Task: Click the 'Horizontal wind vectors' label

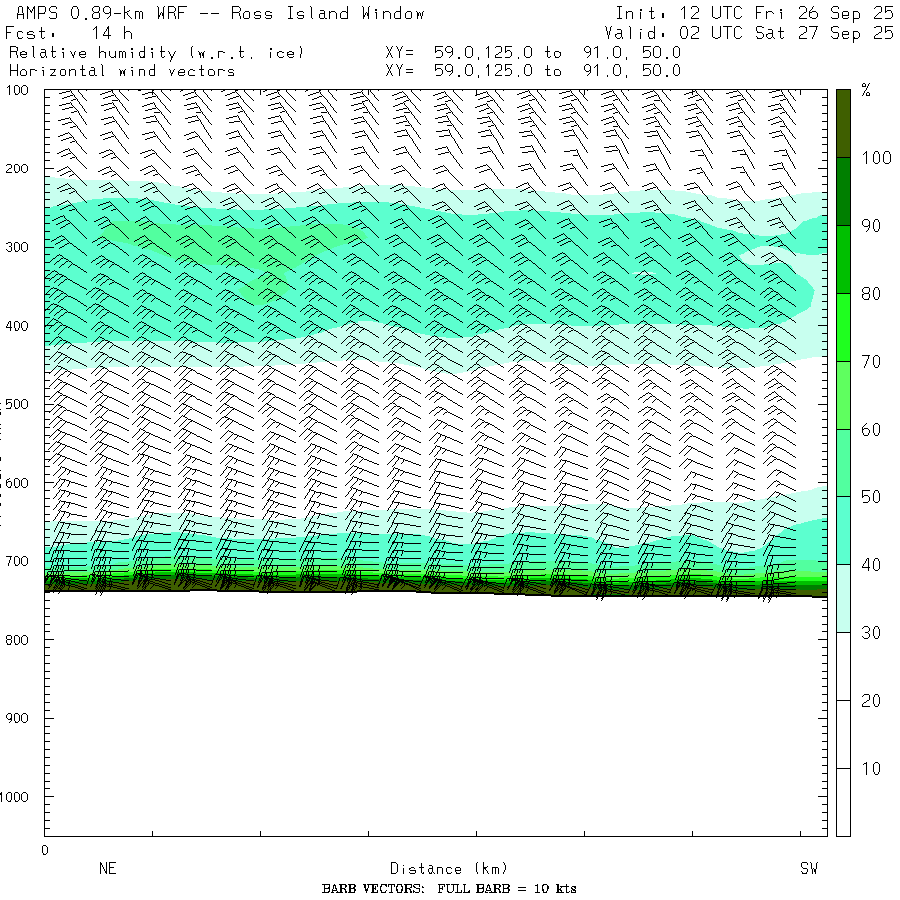Action: [122, 71]
